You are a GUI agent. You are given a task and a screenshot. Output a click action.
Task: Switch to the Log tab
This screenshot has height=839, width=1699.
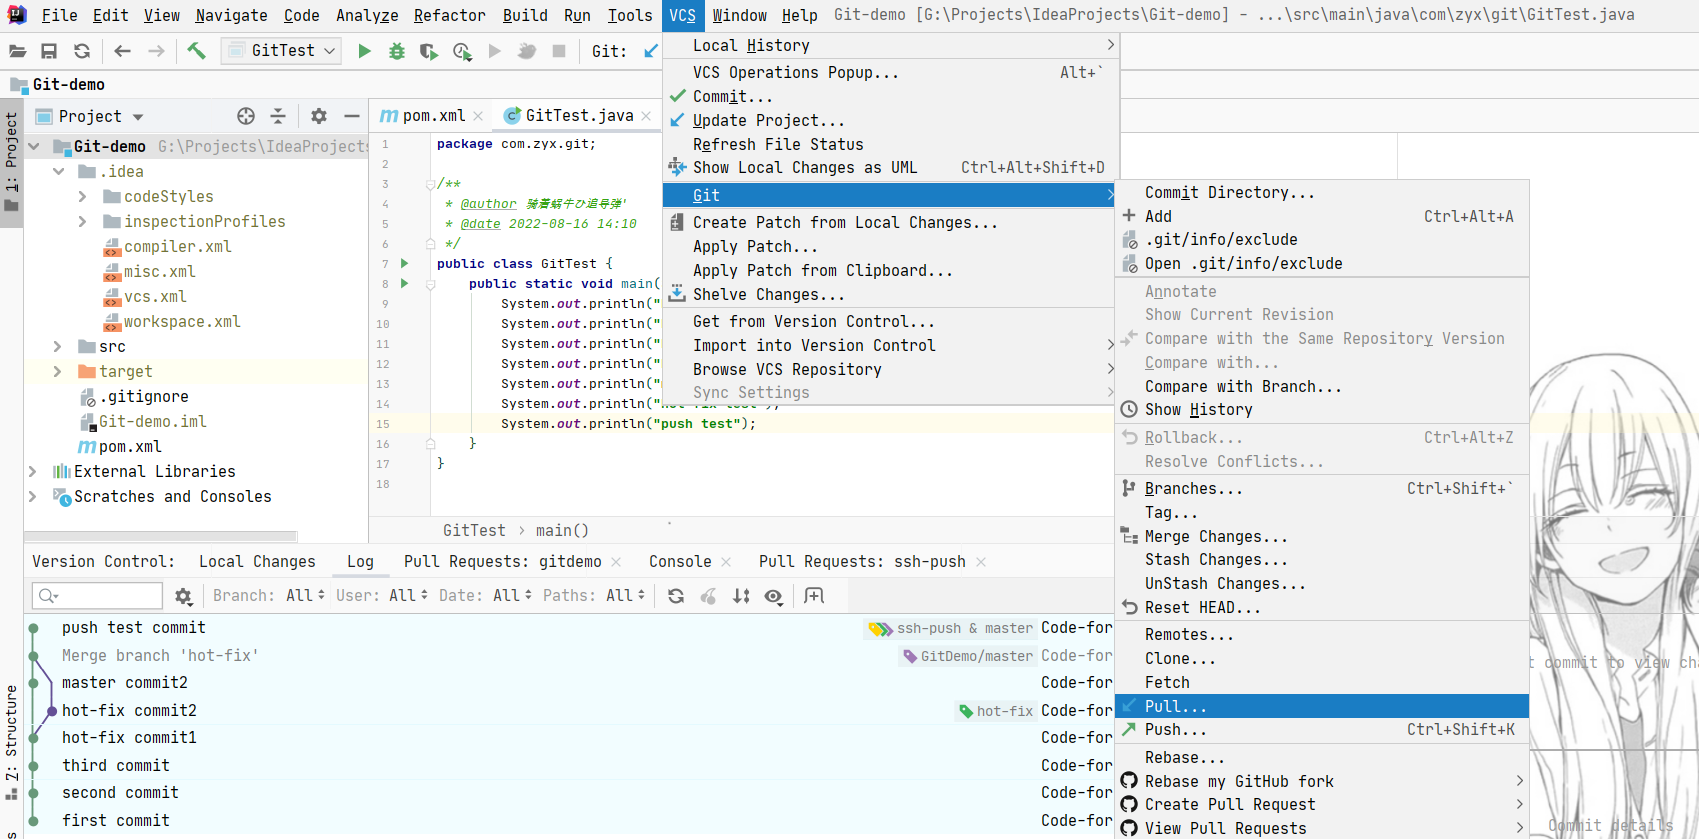[360, 562]
